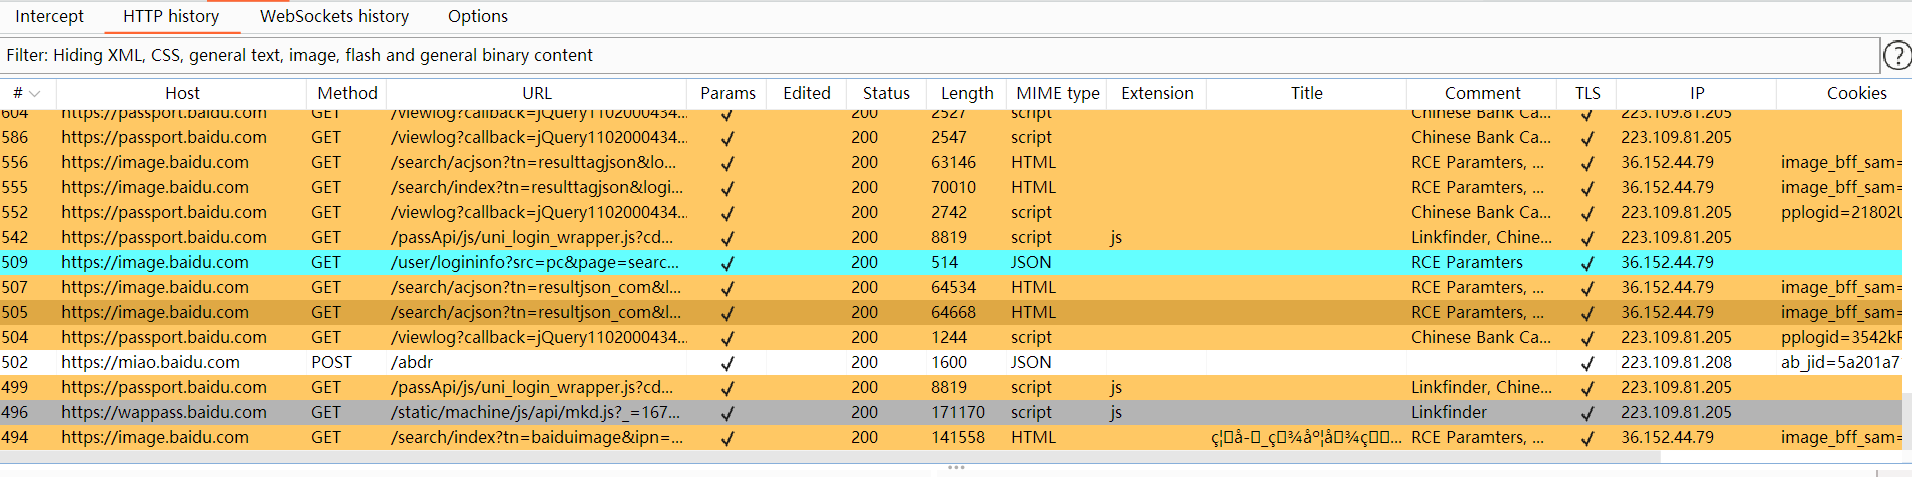Image resolution: width=1912 pixels, height=477 pixels.
Task: Click length 171170 in row 496
Action: click(x=958, y=412)
